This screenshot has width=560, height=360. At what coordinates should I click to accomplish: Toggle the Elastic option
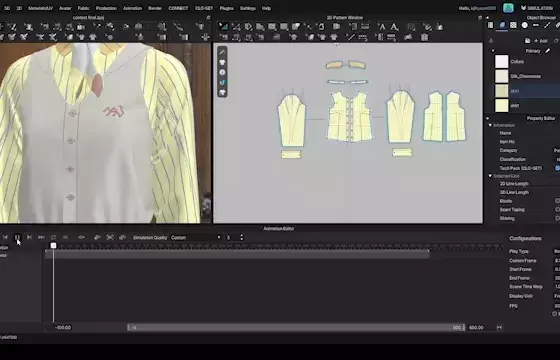557,201
